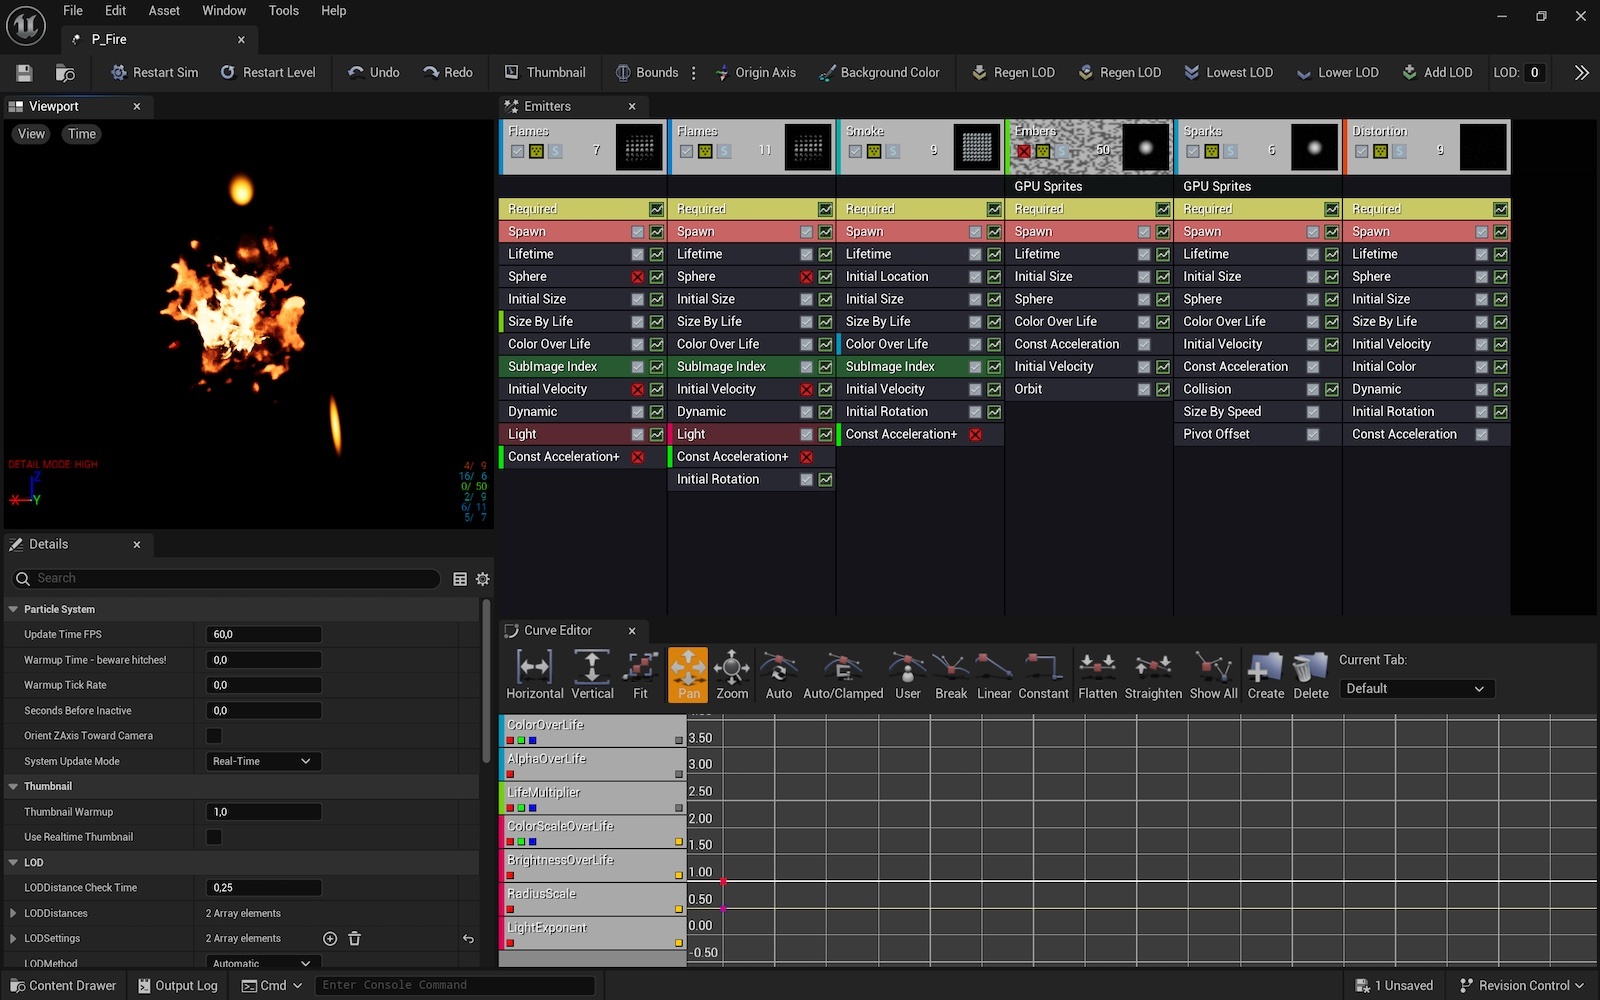Image resolution: width=1600 pixels, height=1000 pixels.
Task: Click the viewport View button
Action: point(31,134)
